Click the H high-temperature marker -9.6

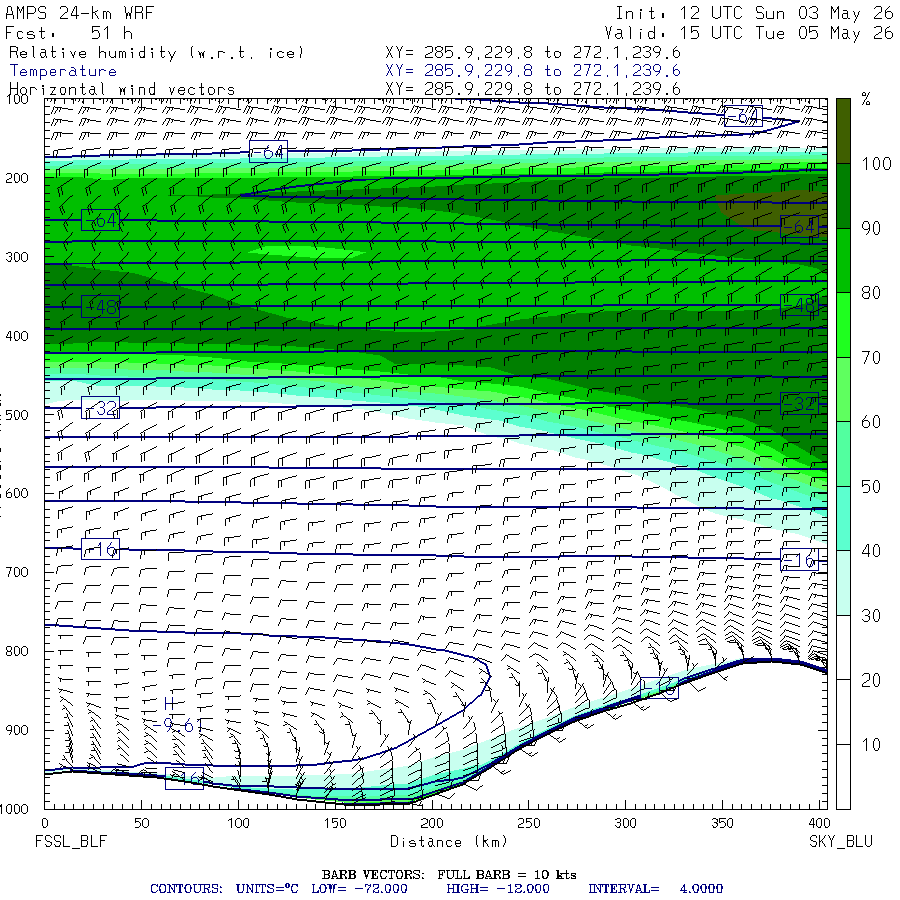(173, 715)
